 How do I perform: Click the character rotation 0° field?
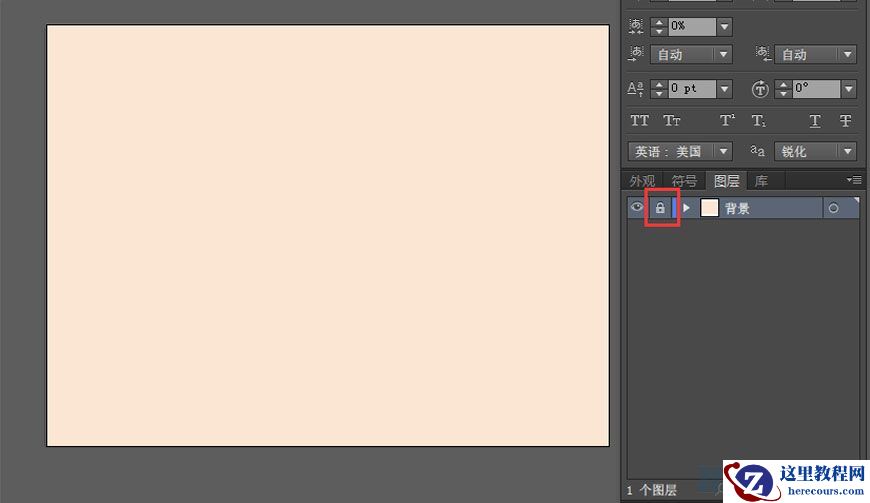click(x=816, y=89)
